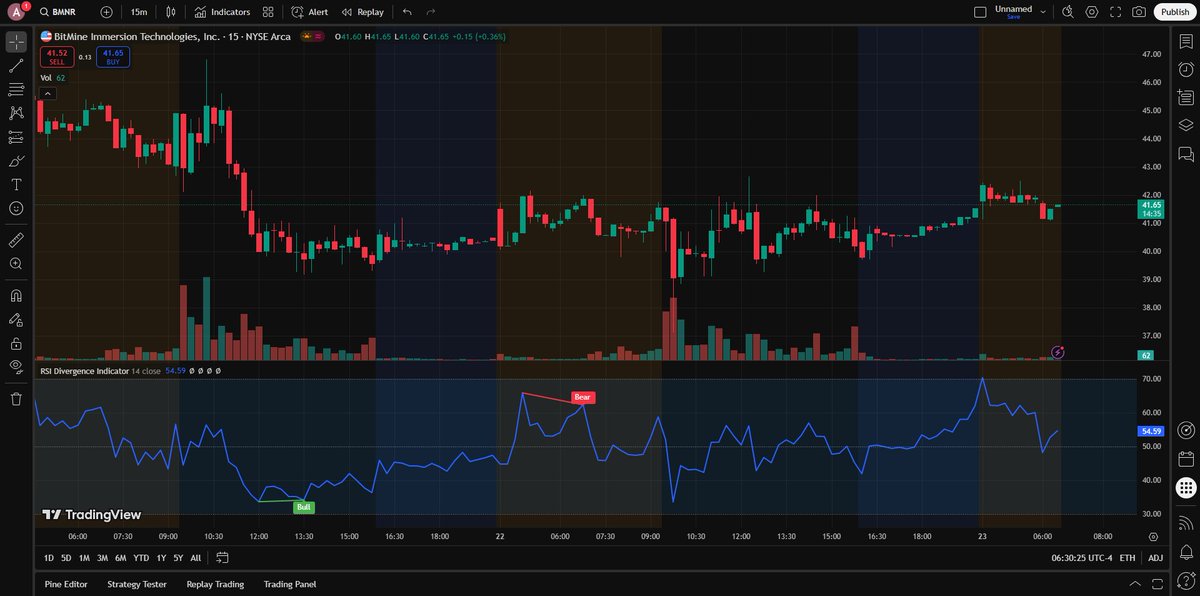Viewport: 1200px width, 596px height.
Task: Open the Fibonacci retracement tools
Action: point(16,90)
